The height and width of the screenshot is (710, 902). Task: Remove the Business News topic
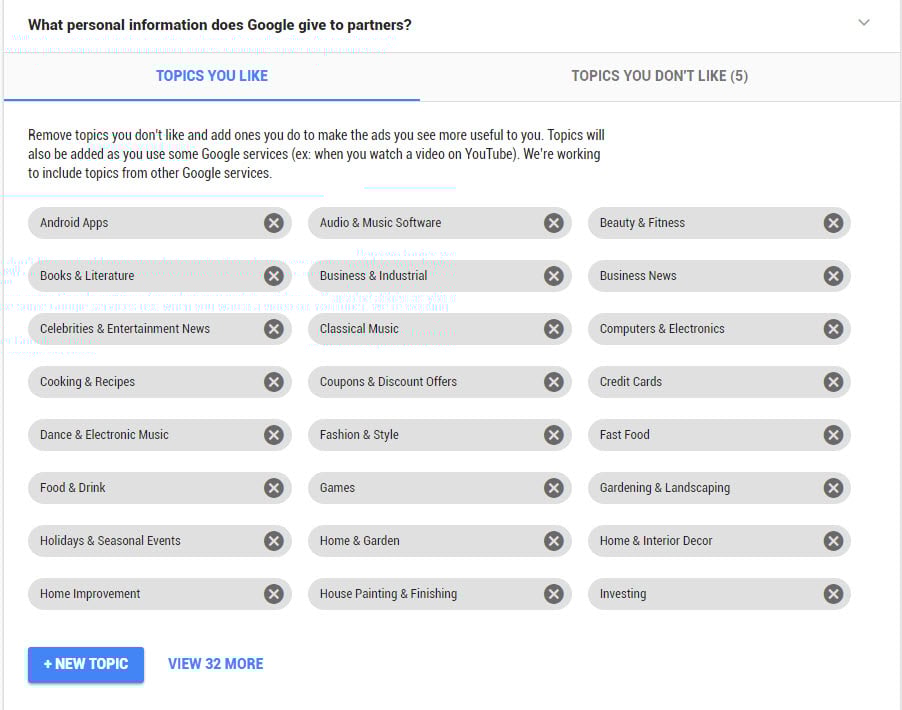click(x=833, y=276)
